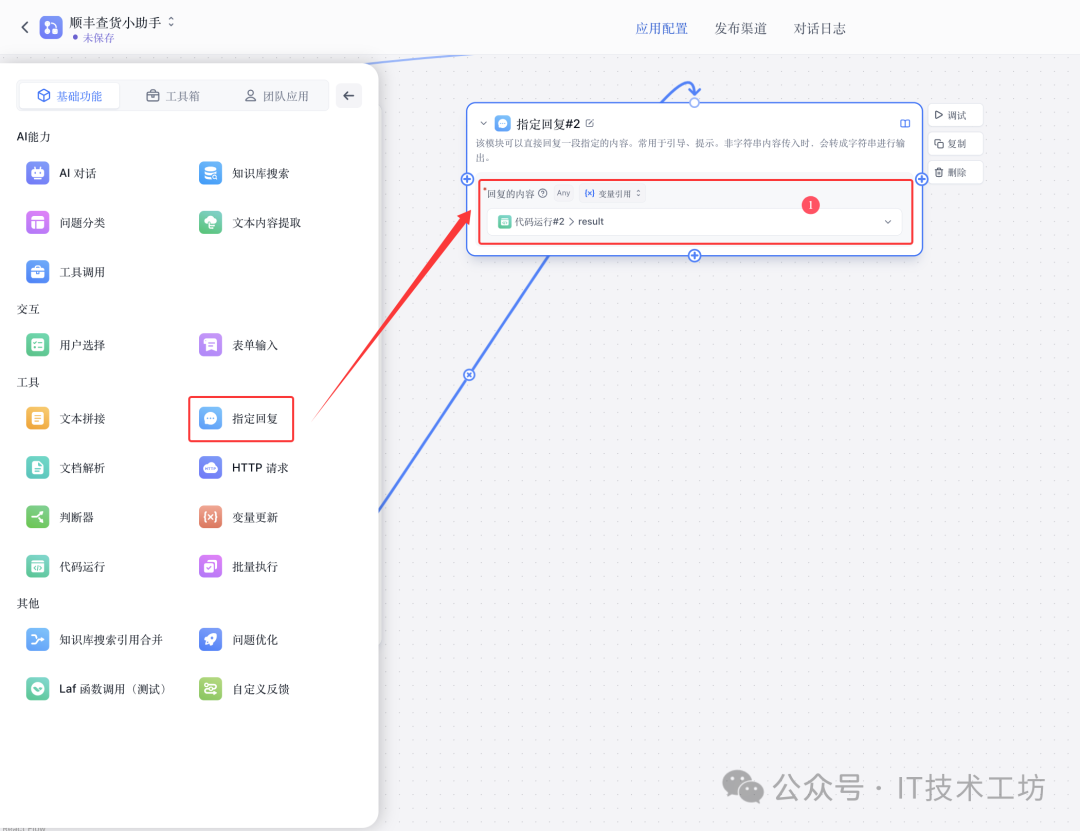Open the node's documentation book icon

pyautogui.click(x=904, y=123)
